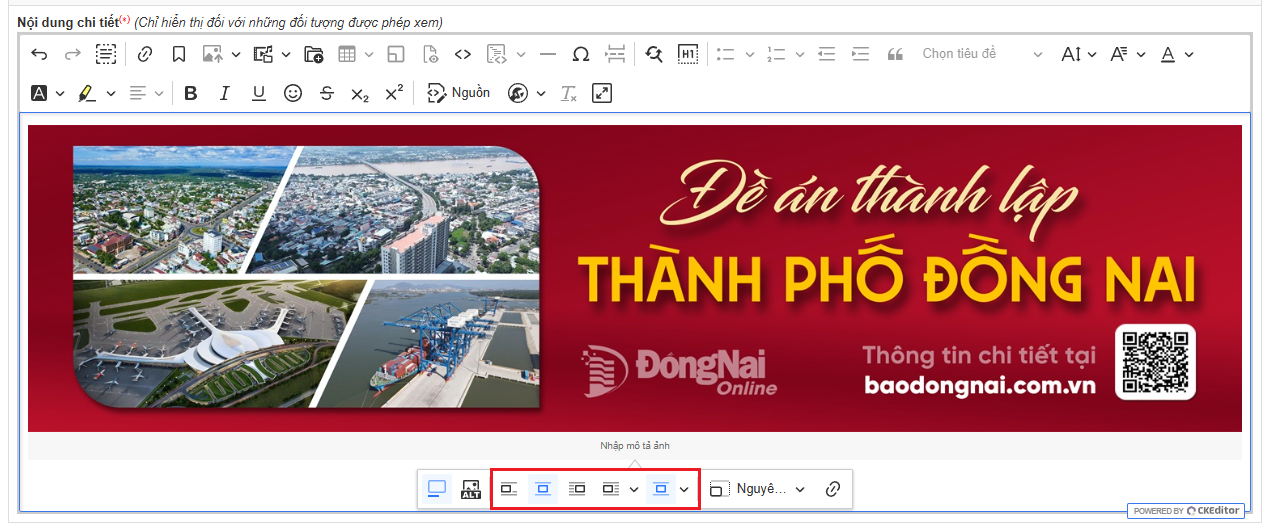The height and width of the screenshot is (523, 1263).
Task: Toggle italic formatting
Action: tap(225, 93)
